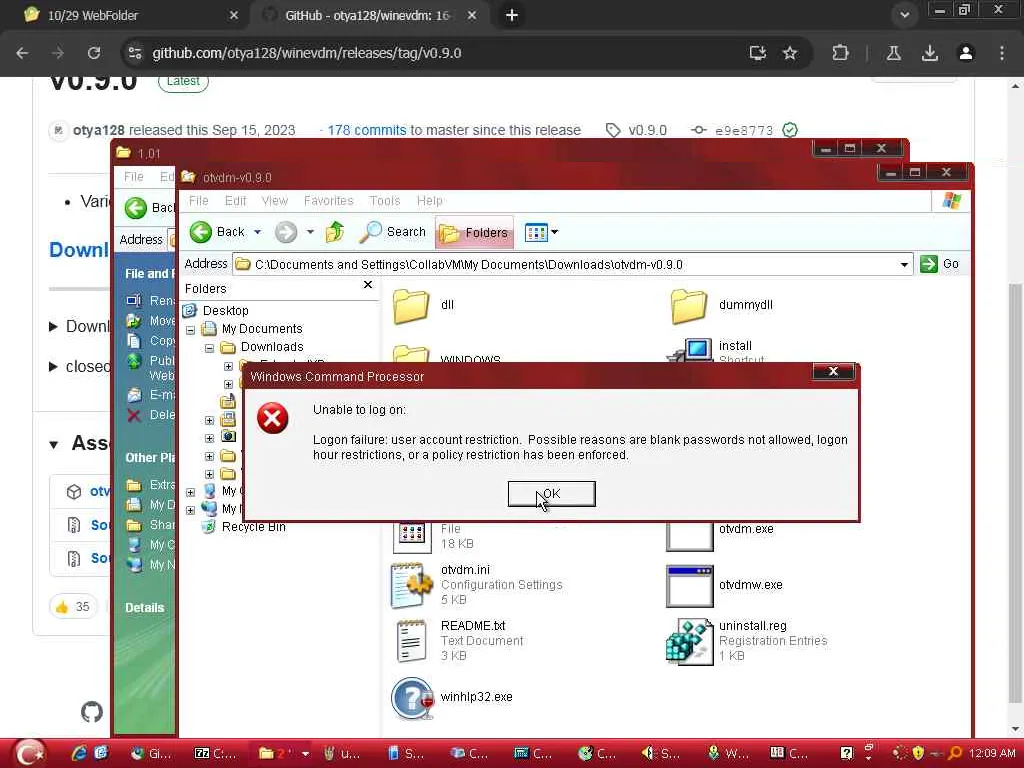The image size is (1024, 768).
Task: Click OK in the Unable to log on dialog
Action: pyautogui.click(x=551, y=494)
